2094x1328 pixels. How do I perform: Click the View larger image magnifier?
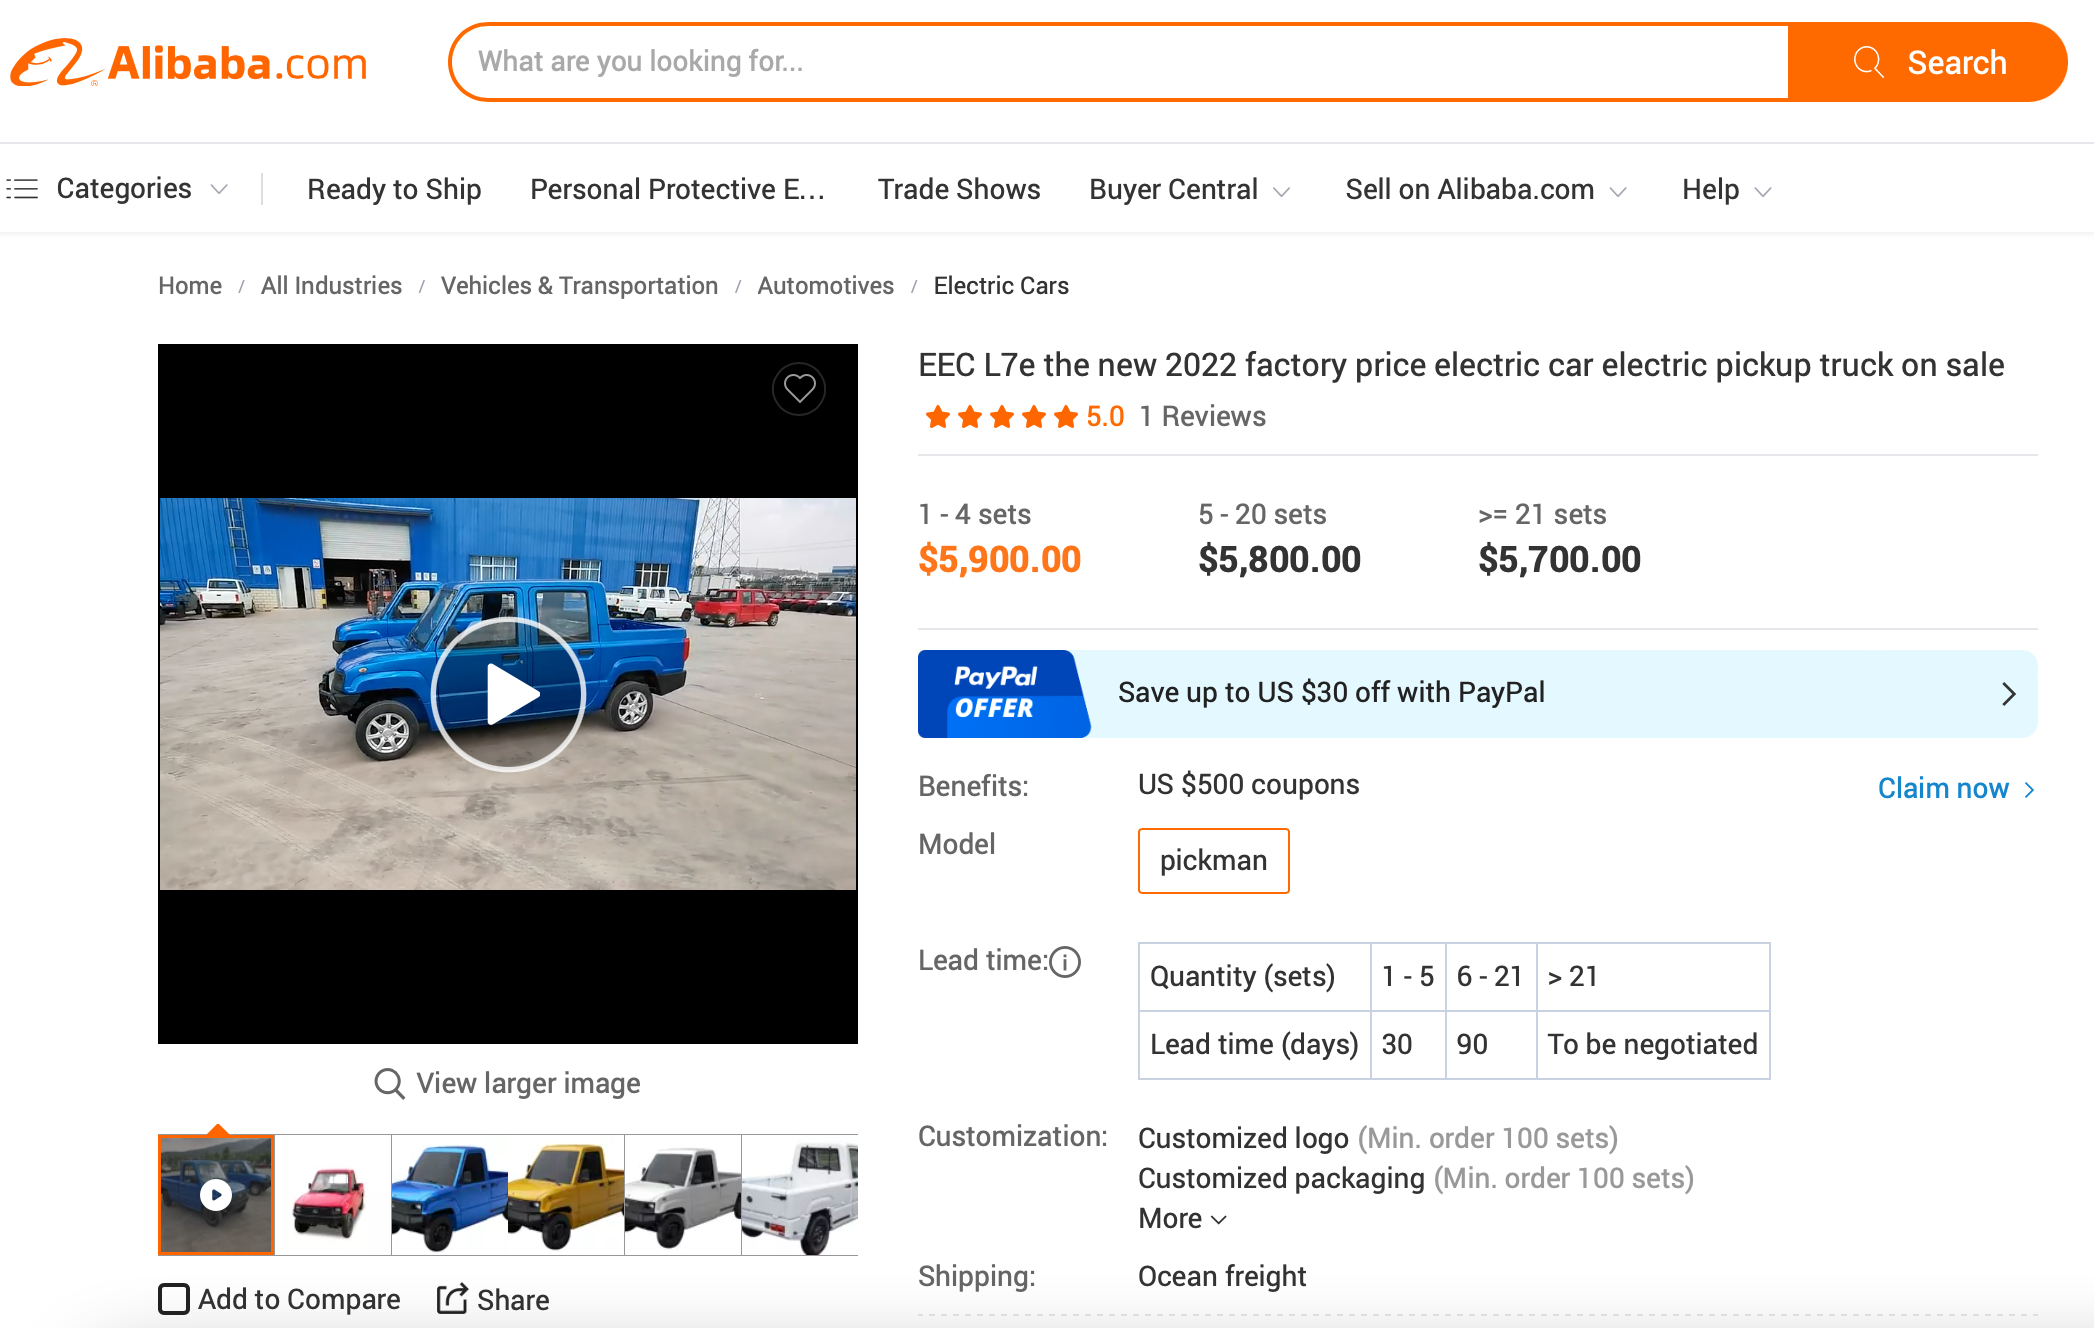pyautogui.click(x=389, y=1083)
